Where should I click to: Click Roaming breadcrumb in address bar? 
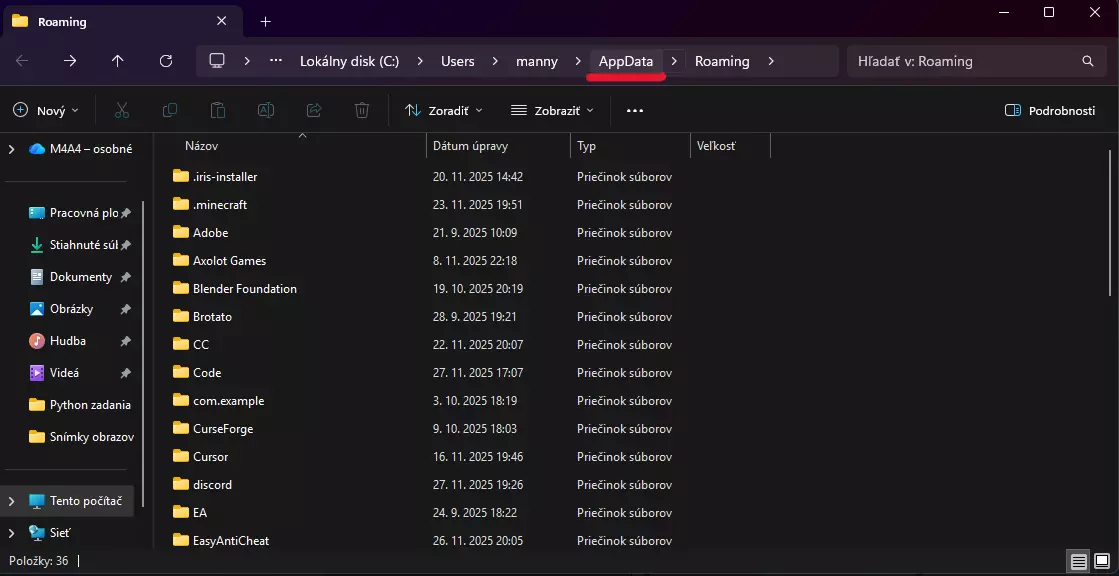[722, 61]
